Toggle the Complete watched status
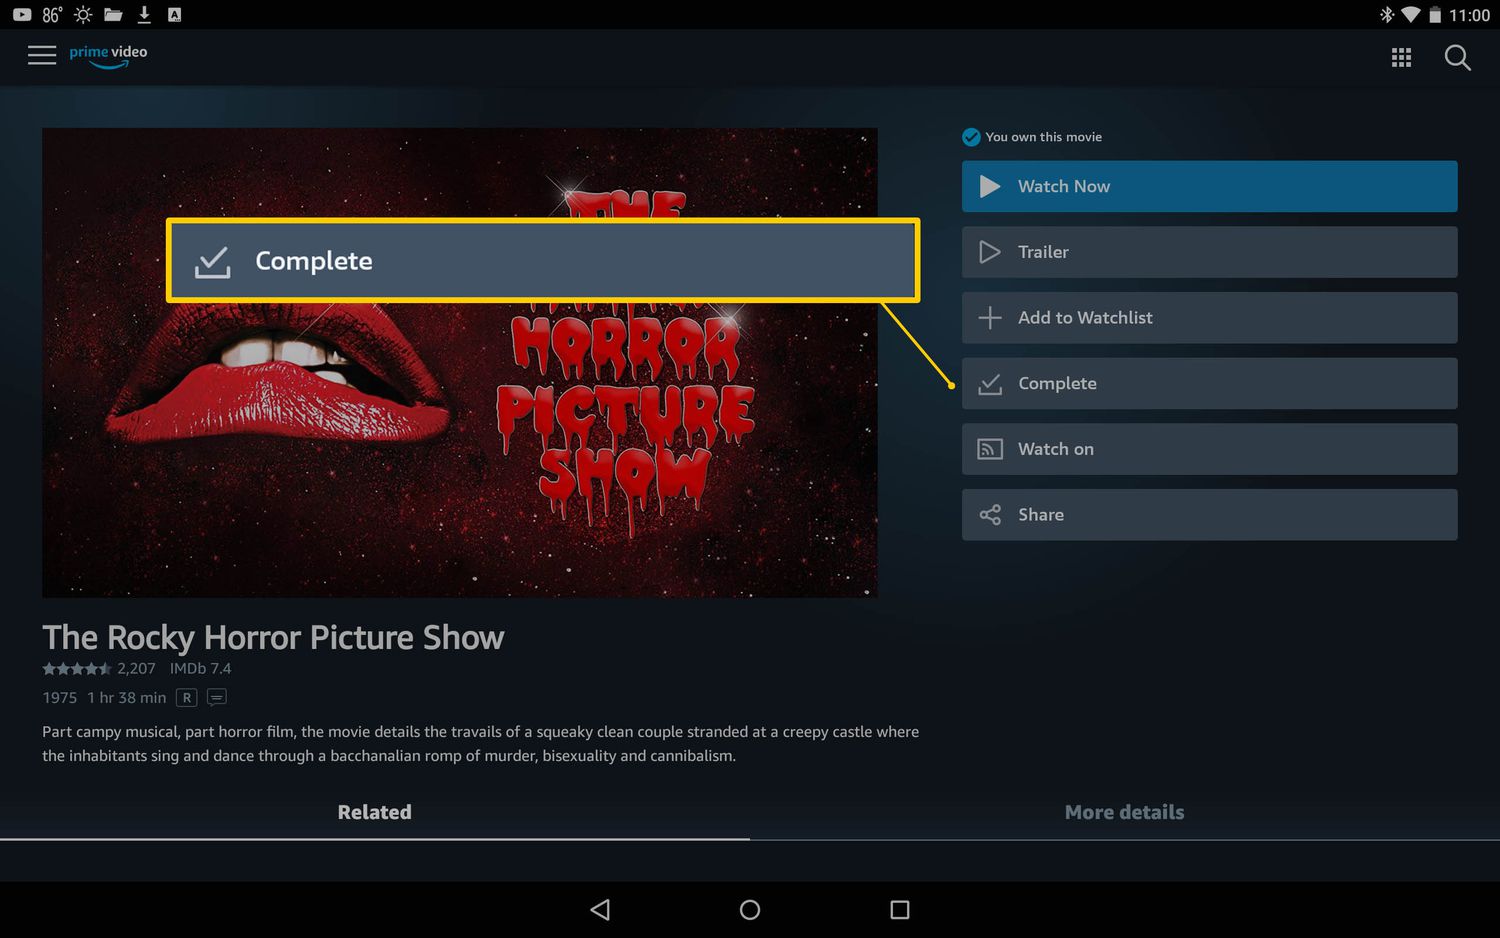The image size is (1500, 938). 1208,383
